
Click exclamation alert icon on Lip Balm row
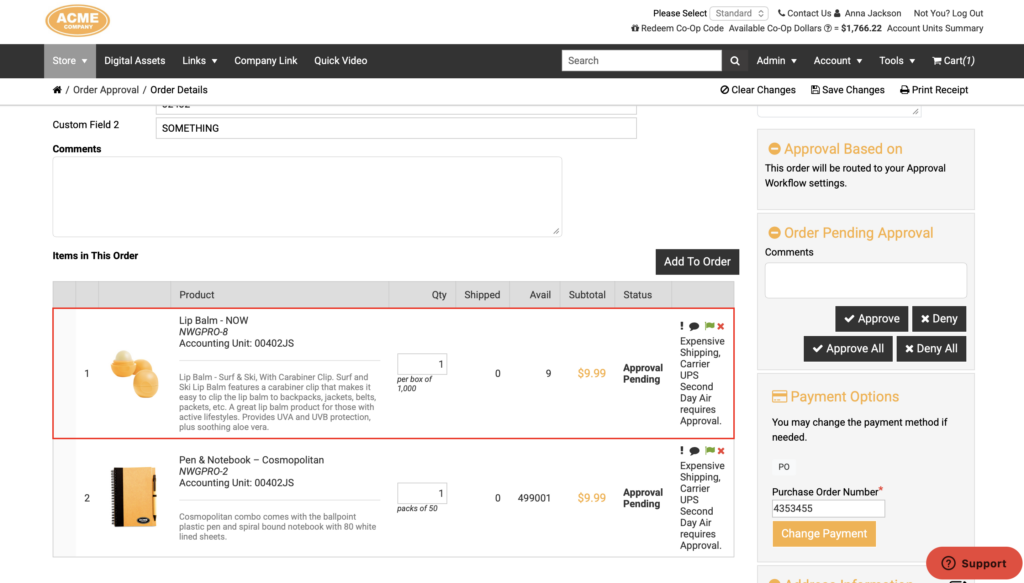tap(682, 326)
